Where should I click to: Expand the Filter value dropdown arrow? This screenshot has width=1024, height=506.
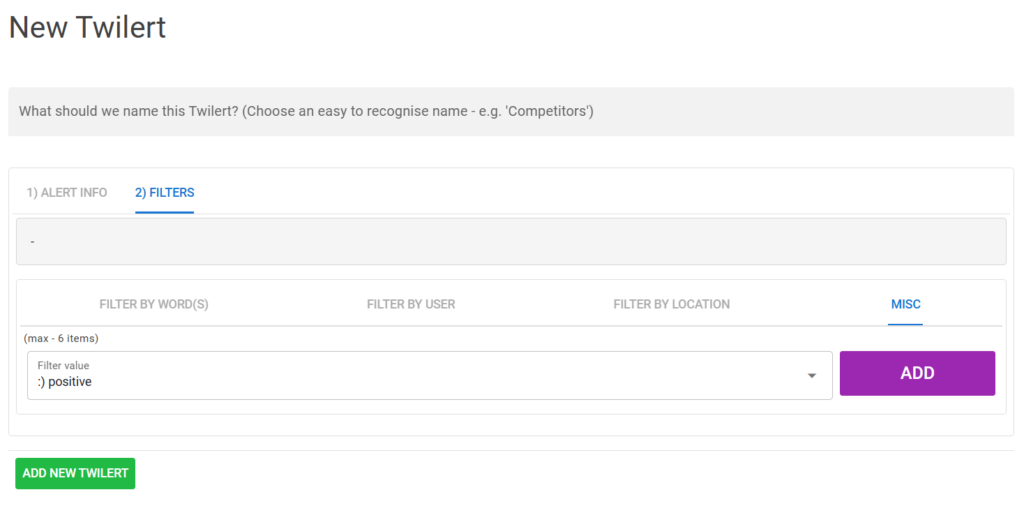(x=812, y=376)
